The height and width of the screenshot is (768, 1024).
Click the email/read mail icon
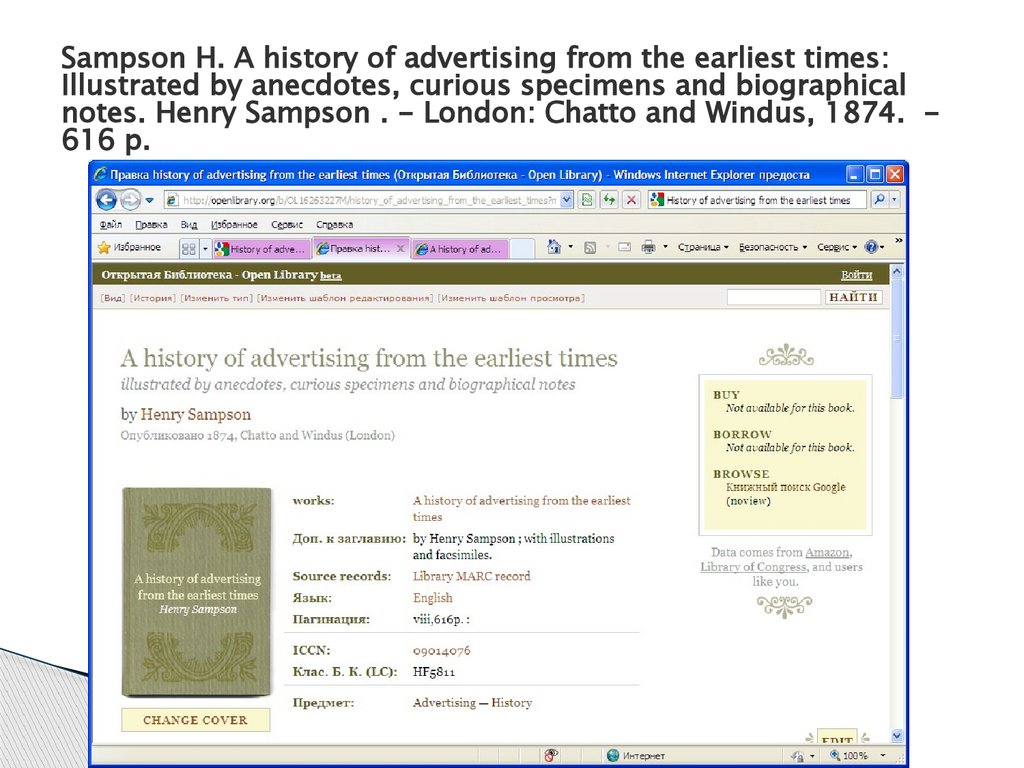pyautogui.click(x=622, y=246)
